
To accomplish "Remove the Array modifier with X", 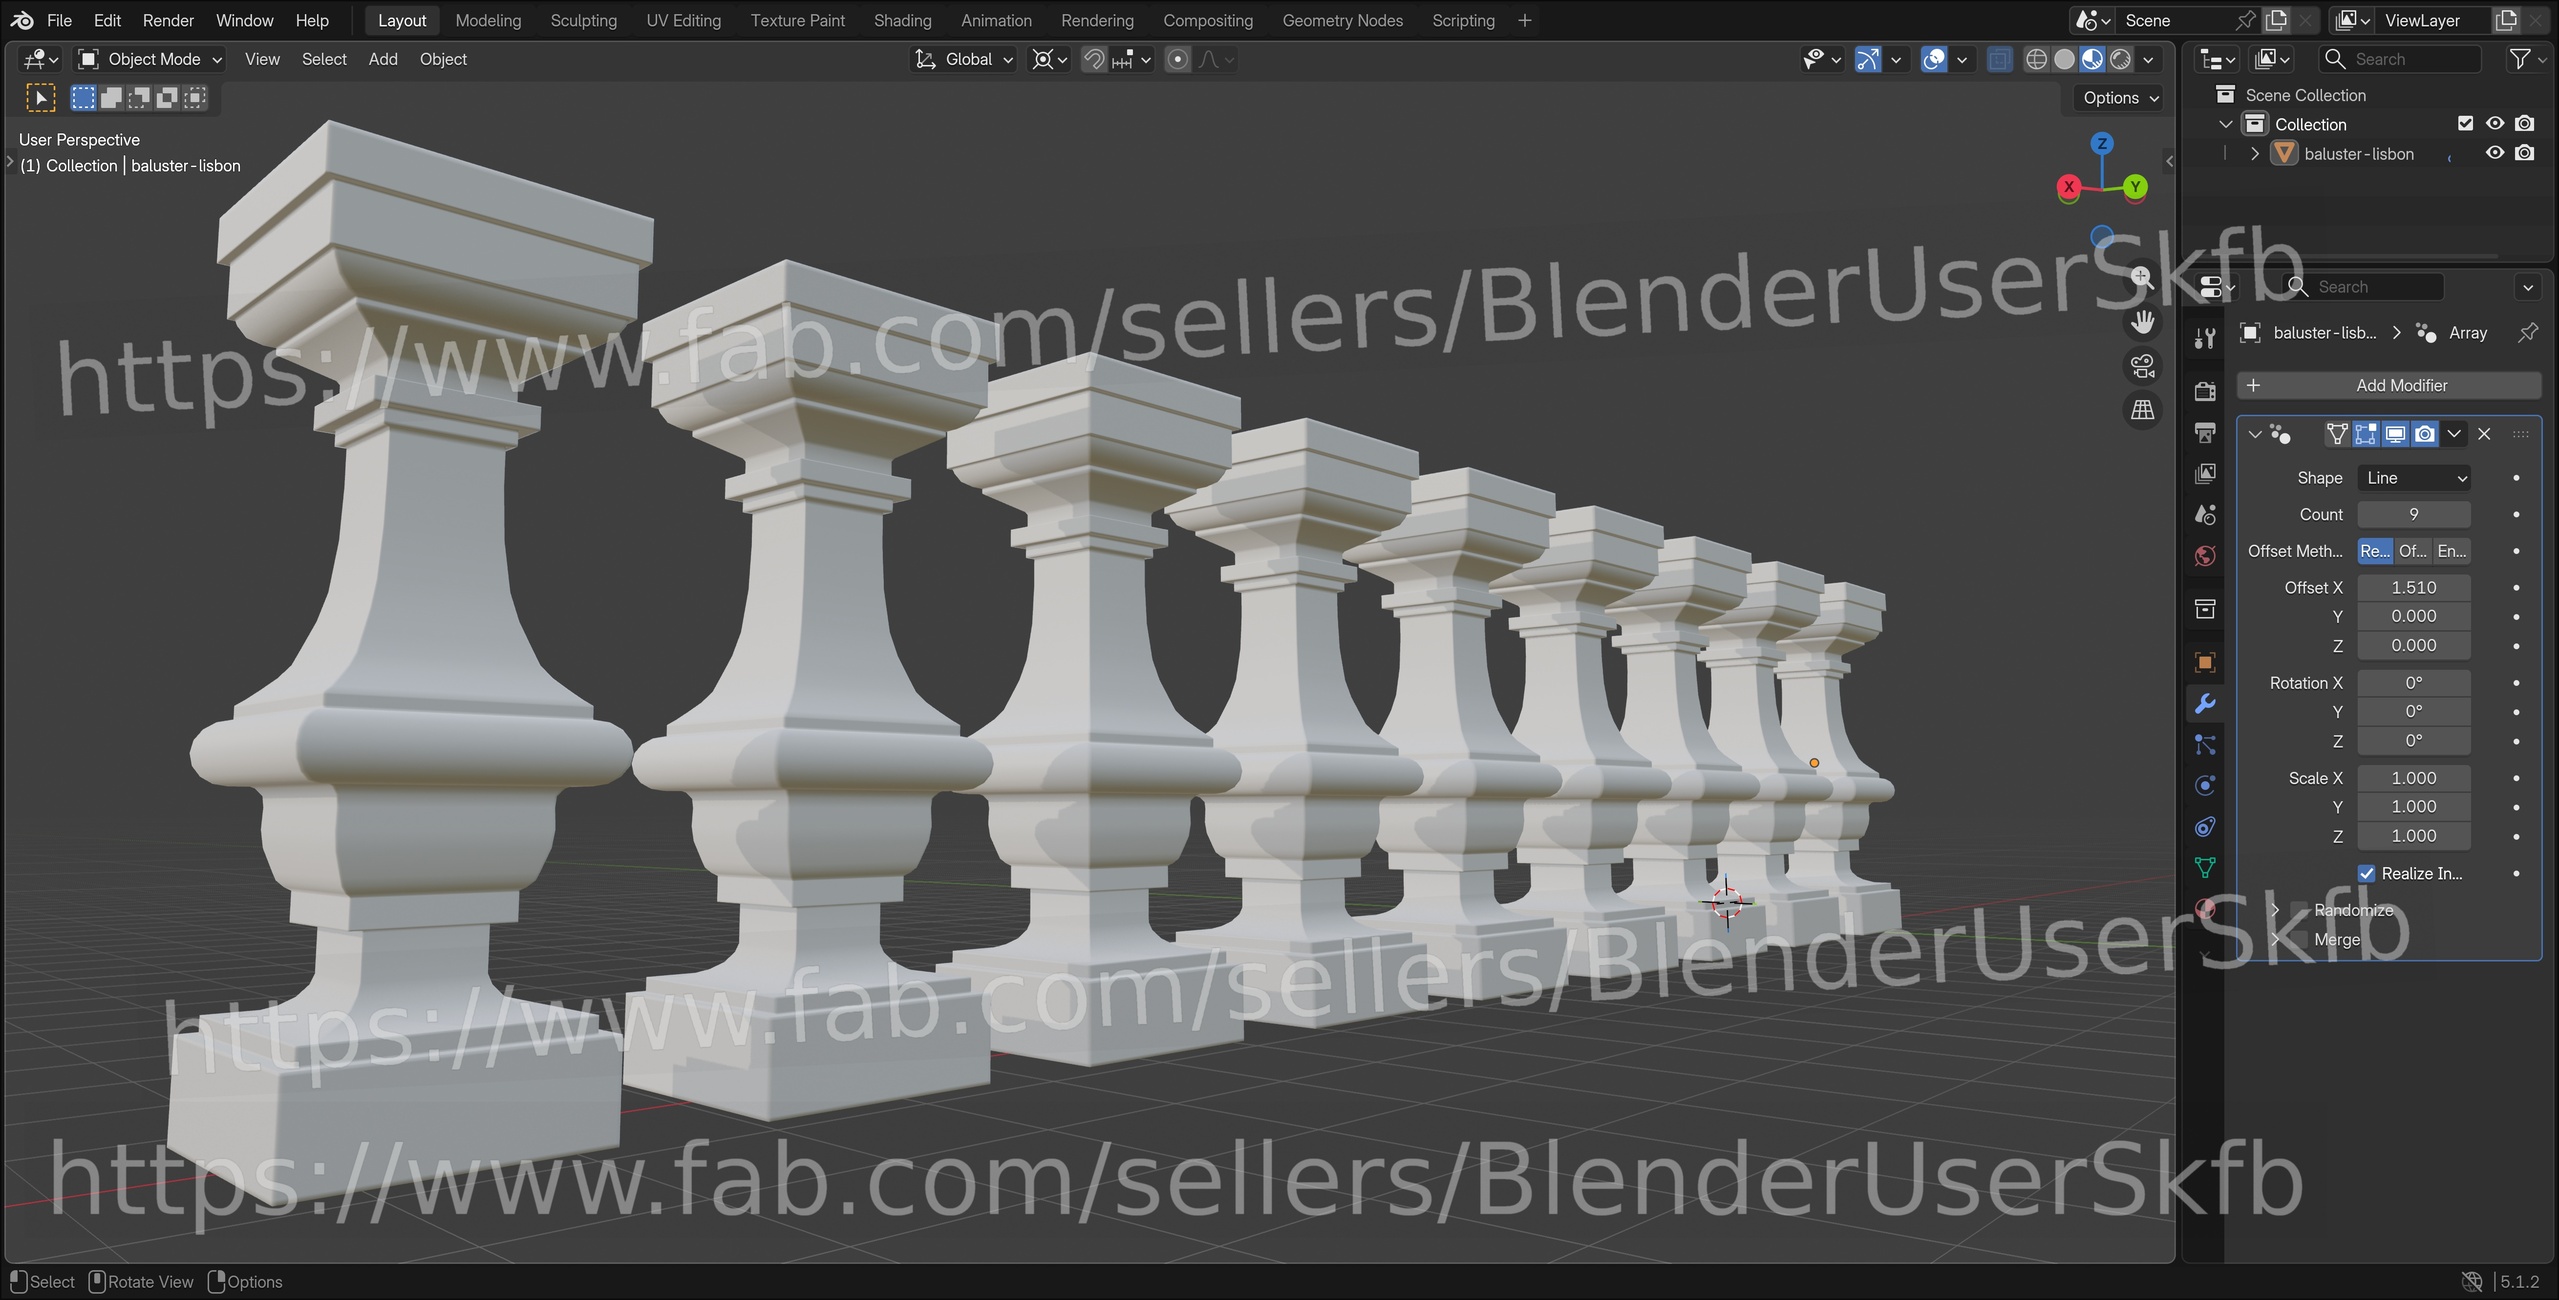I will pos(2484,434).
